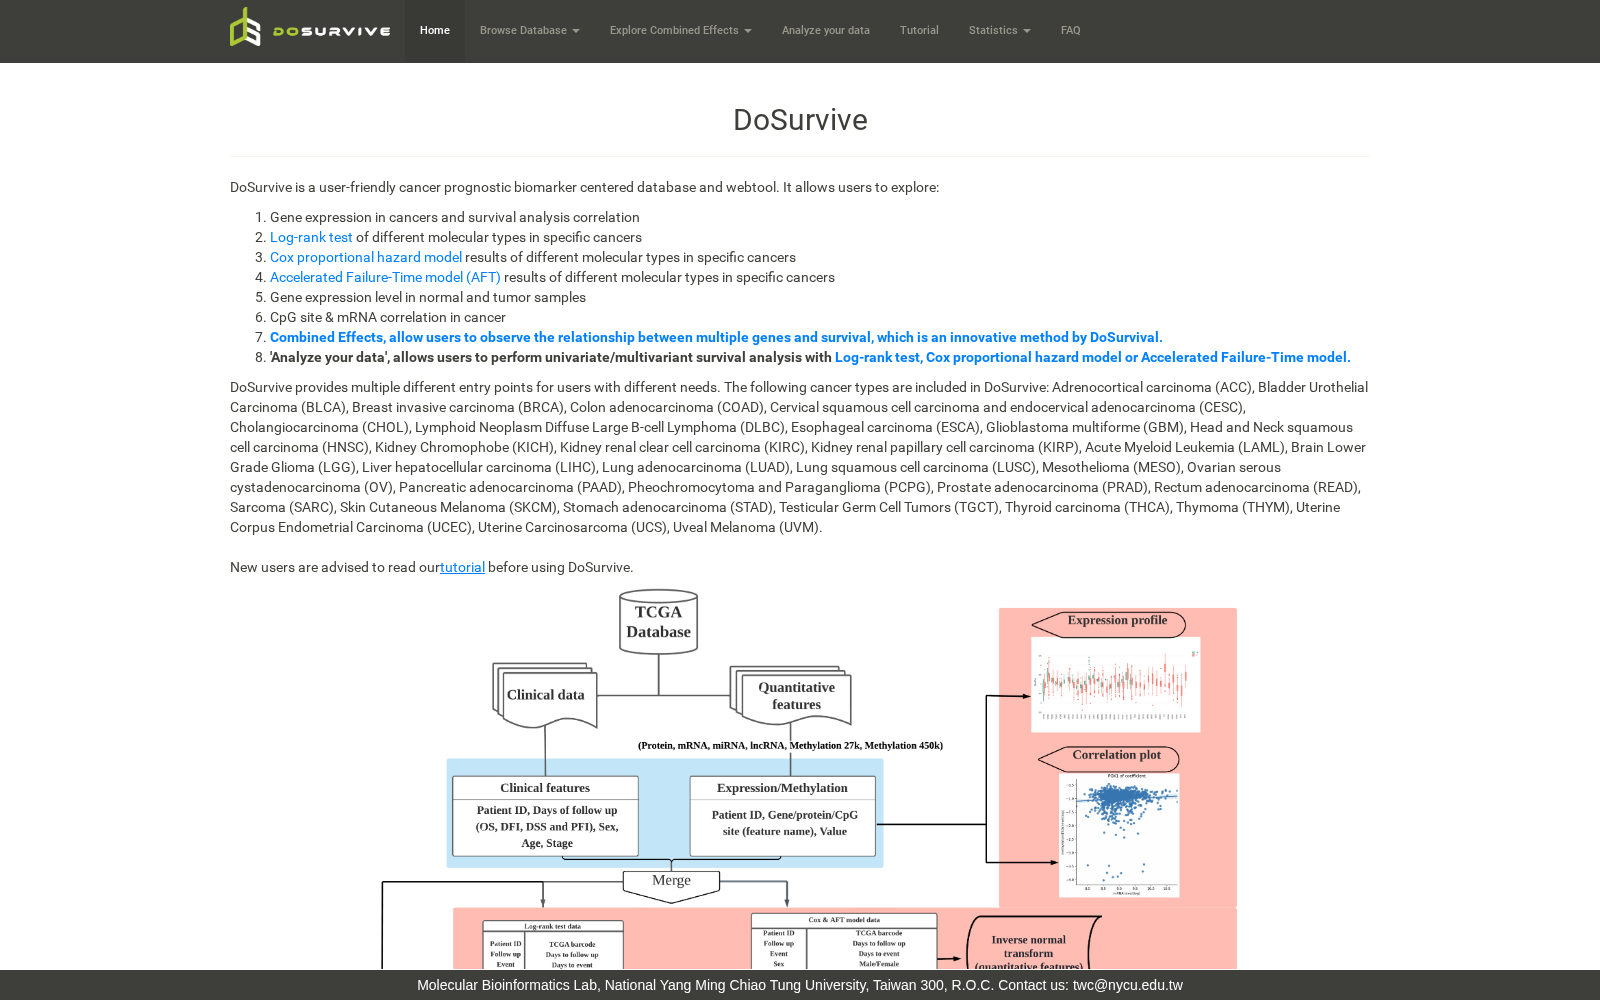Click the DoSurvive logo in the navbar

coord(310,28)
